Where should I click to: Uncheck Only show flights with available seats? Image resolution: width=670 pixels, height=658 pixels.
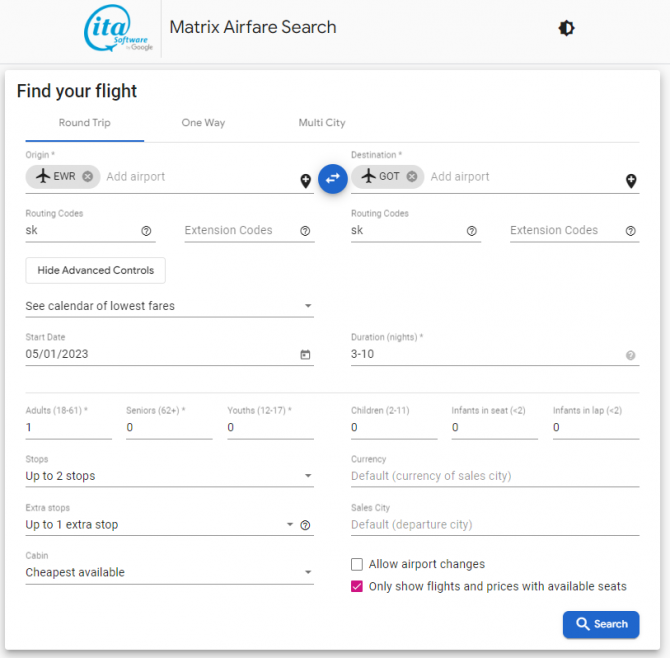click(357, 586)
